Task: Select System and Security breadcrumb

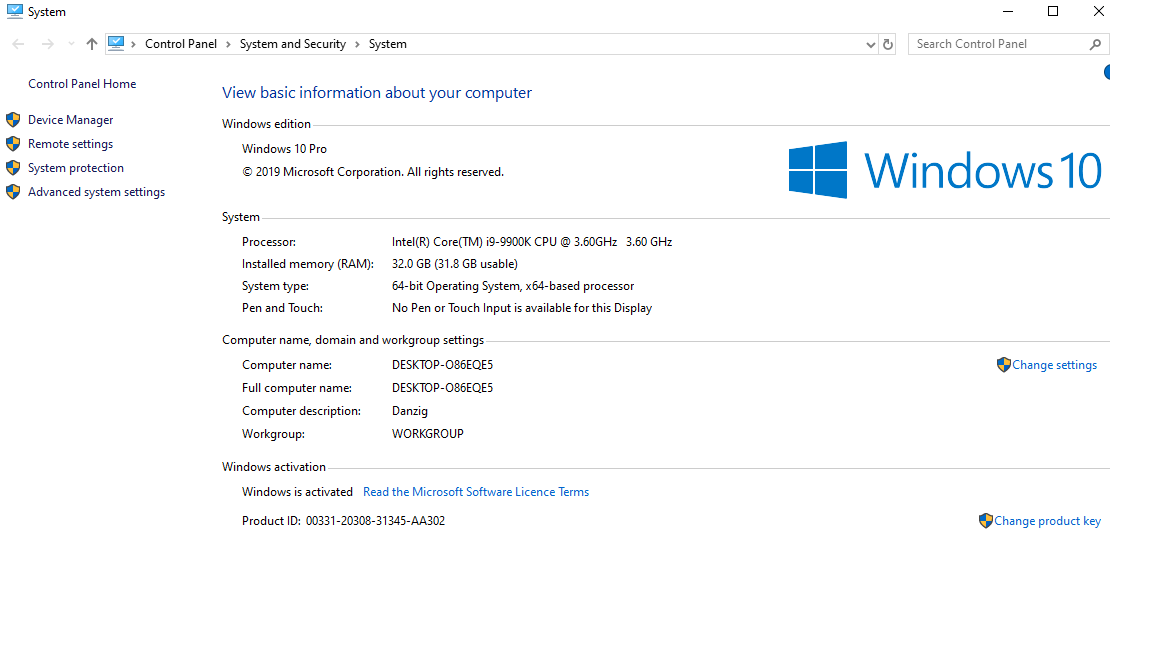Action: 292,44
